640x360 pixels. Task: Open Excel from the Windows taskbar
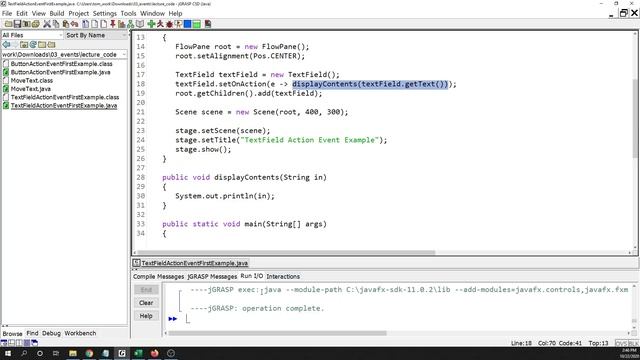[138, 353]
